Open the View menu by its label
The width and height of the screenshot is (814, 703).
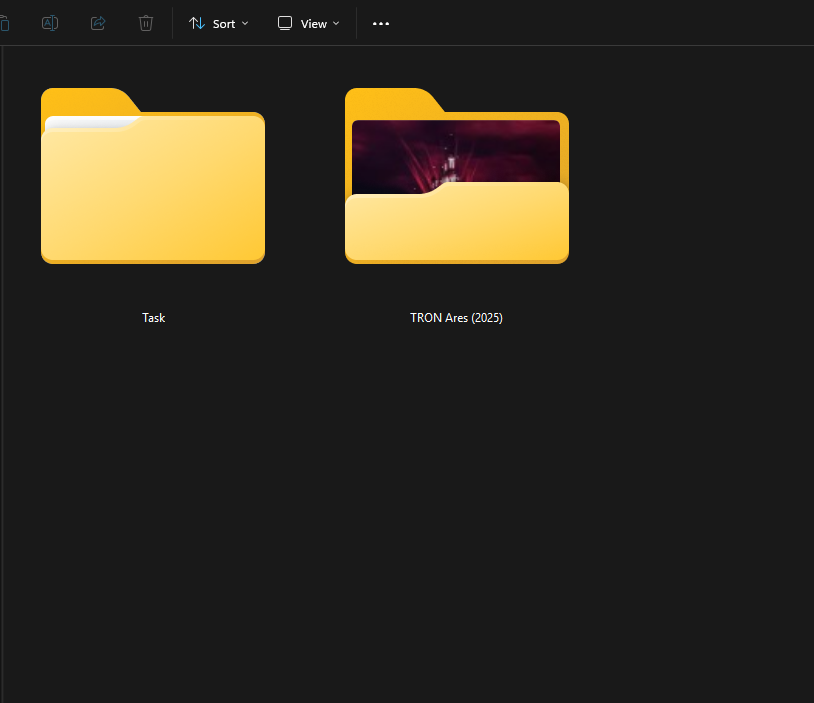click(314, 23)
